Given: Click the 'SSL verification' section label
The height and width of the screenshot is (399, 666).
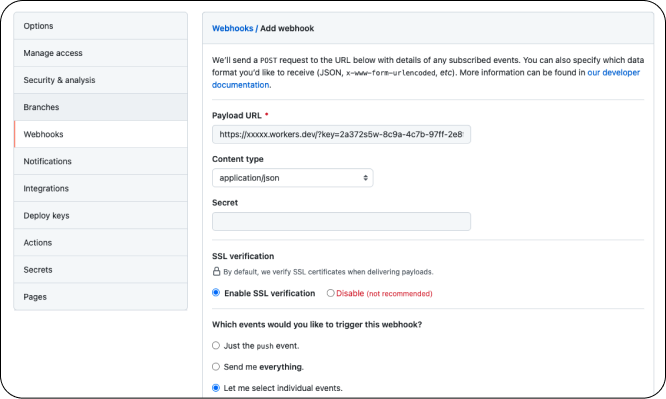Looking at the screenshot, I should tap(243, 256).
